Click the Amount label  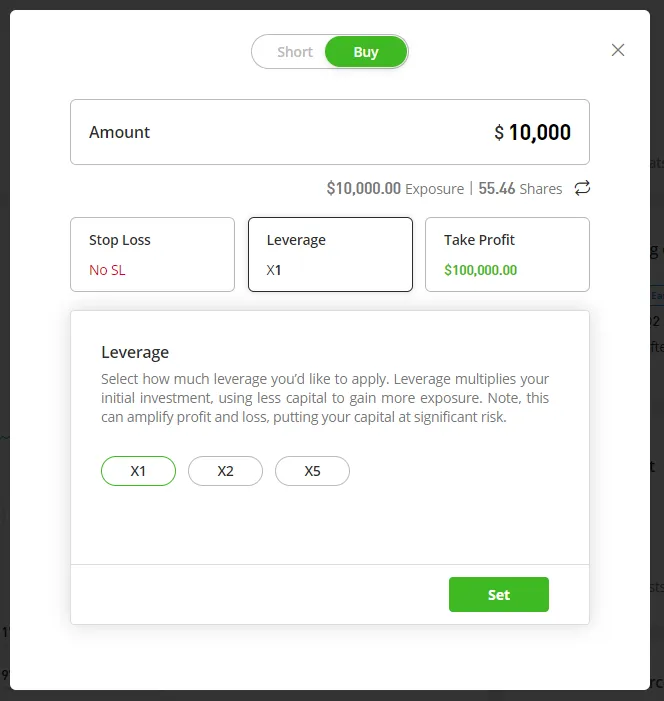tap(119, 132)
